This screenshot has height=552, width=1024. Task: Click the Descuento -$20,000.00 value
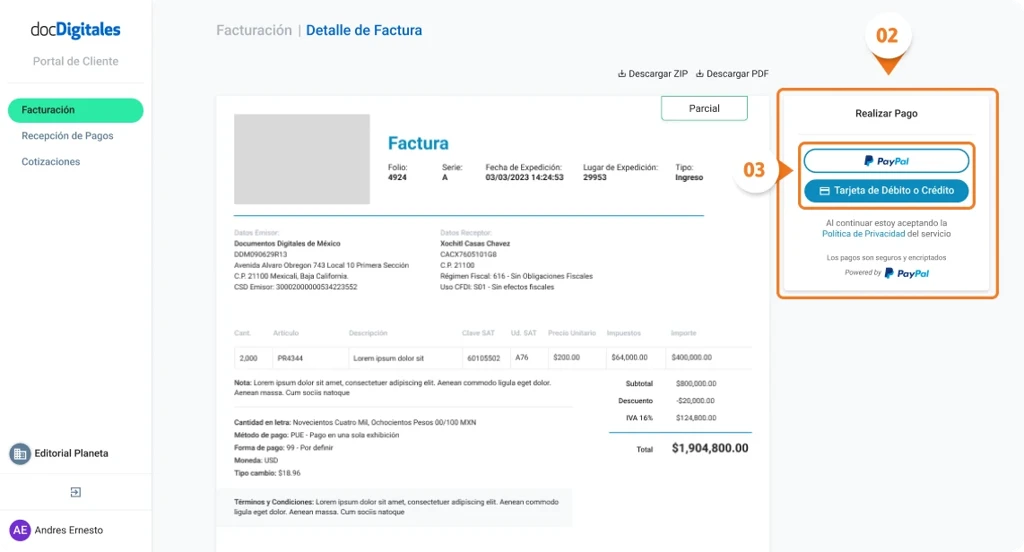click(x=695, y=400)
